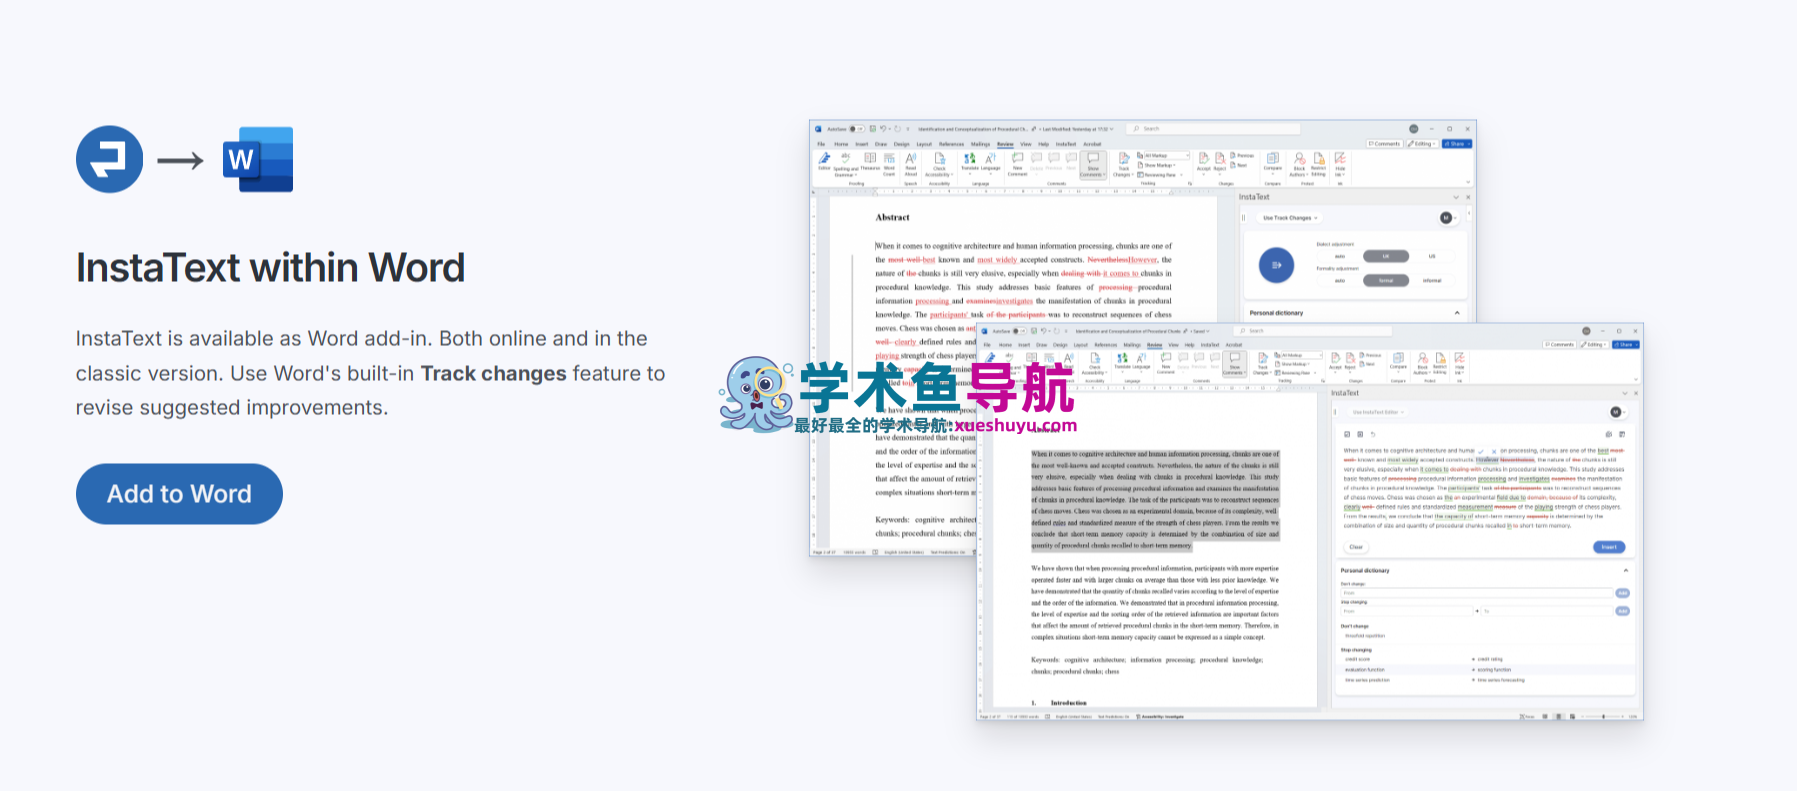Screen dimensions: 1797x791
Task: Select auto under Dialect adjustment
Action: [1340, 256]
